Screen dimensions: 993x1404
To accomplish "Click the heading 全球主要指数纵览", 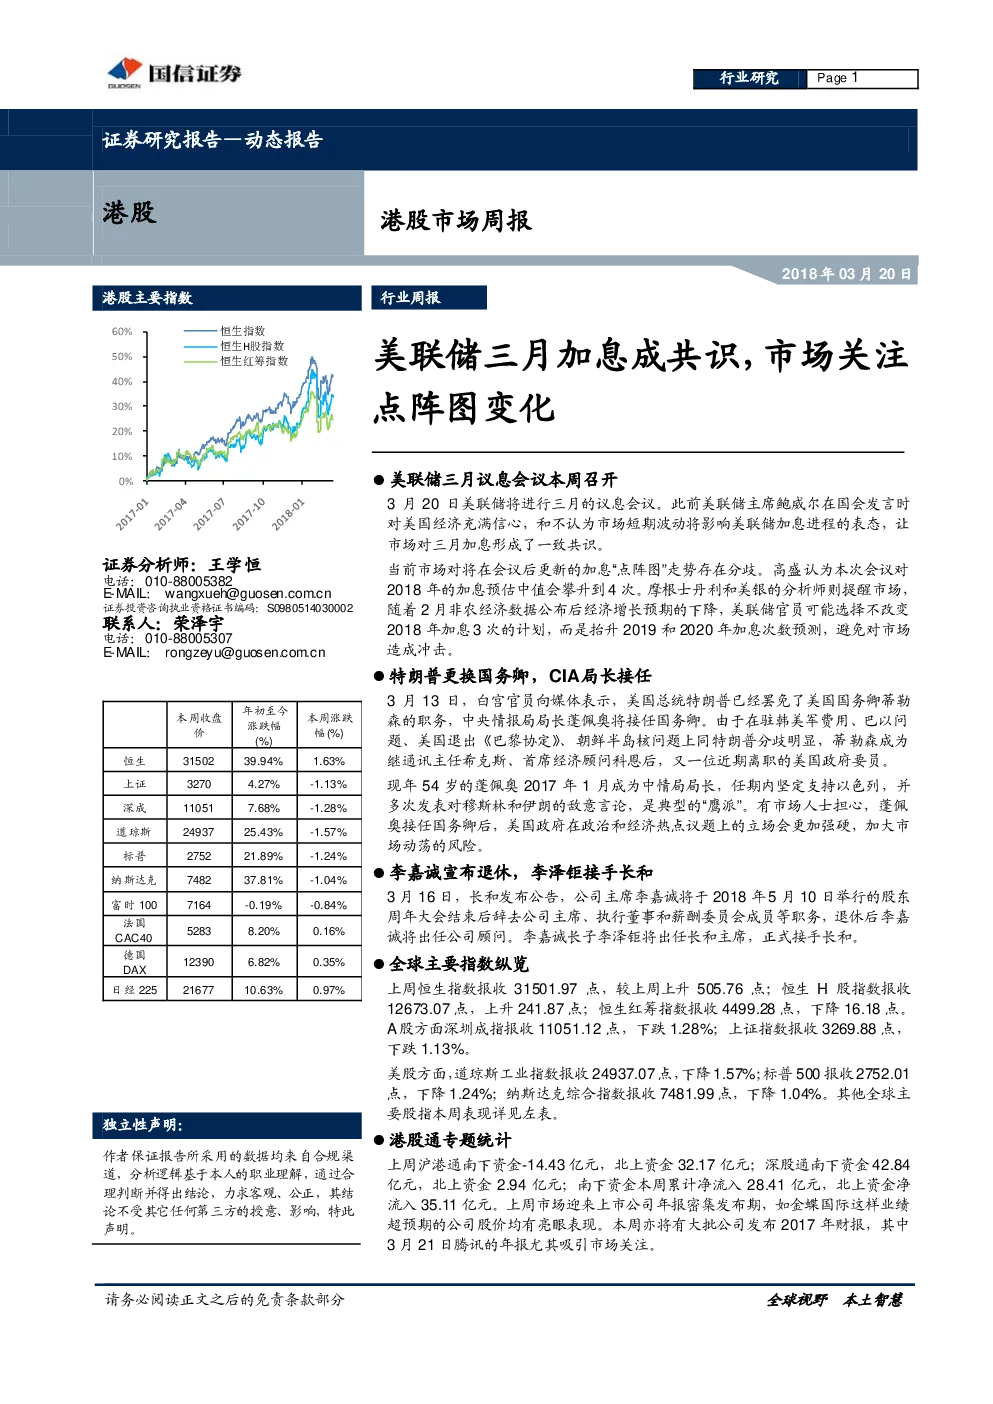I will (x=459, y=964).
